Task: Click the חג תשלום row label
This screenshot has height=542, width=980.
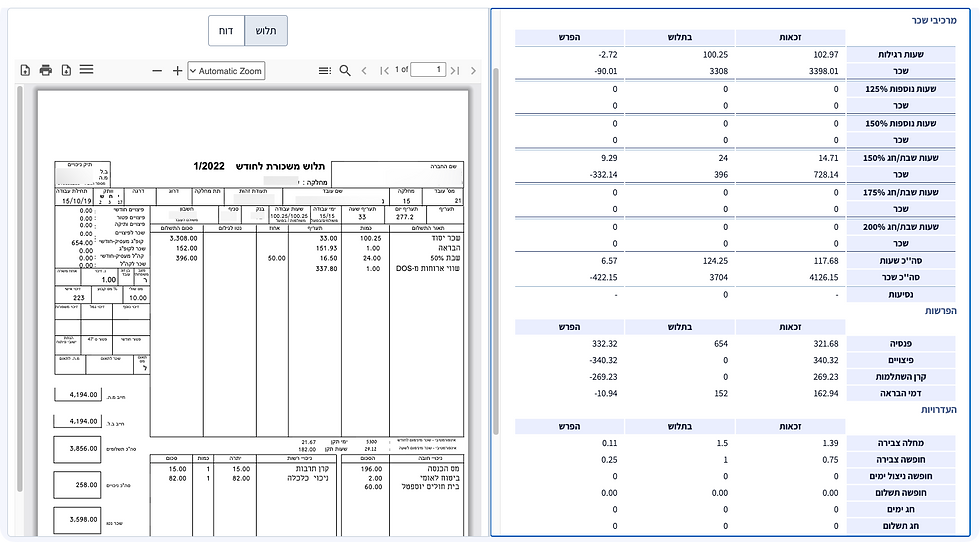Action: click(901, 526)
